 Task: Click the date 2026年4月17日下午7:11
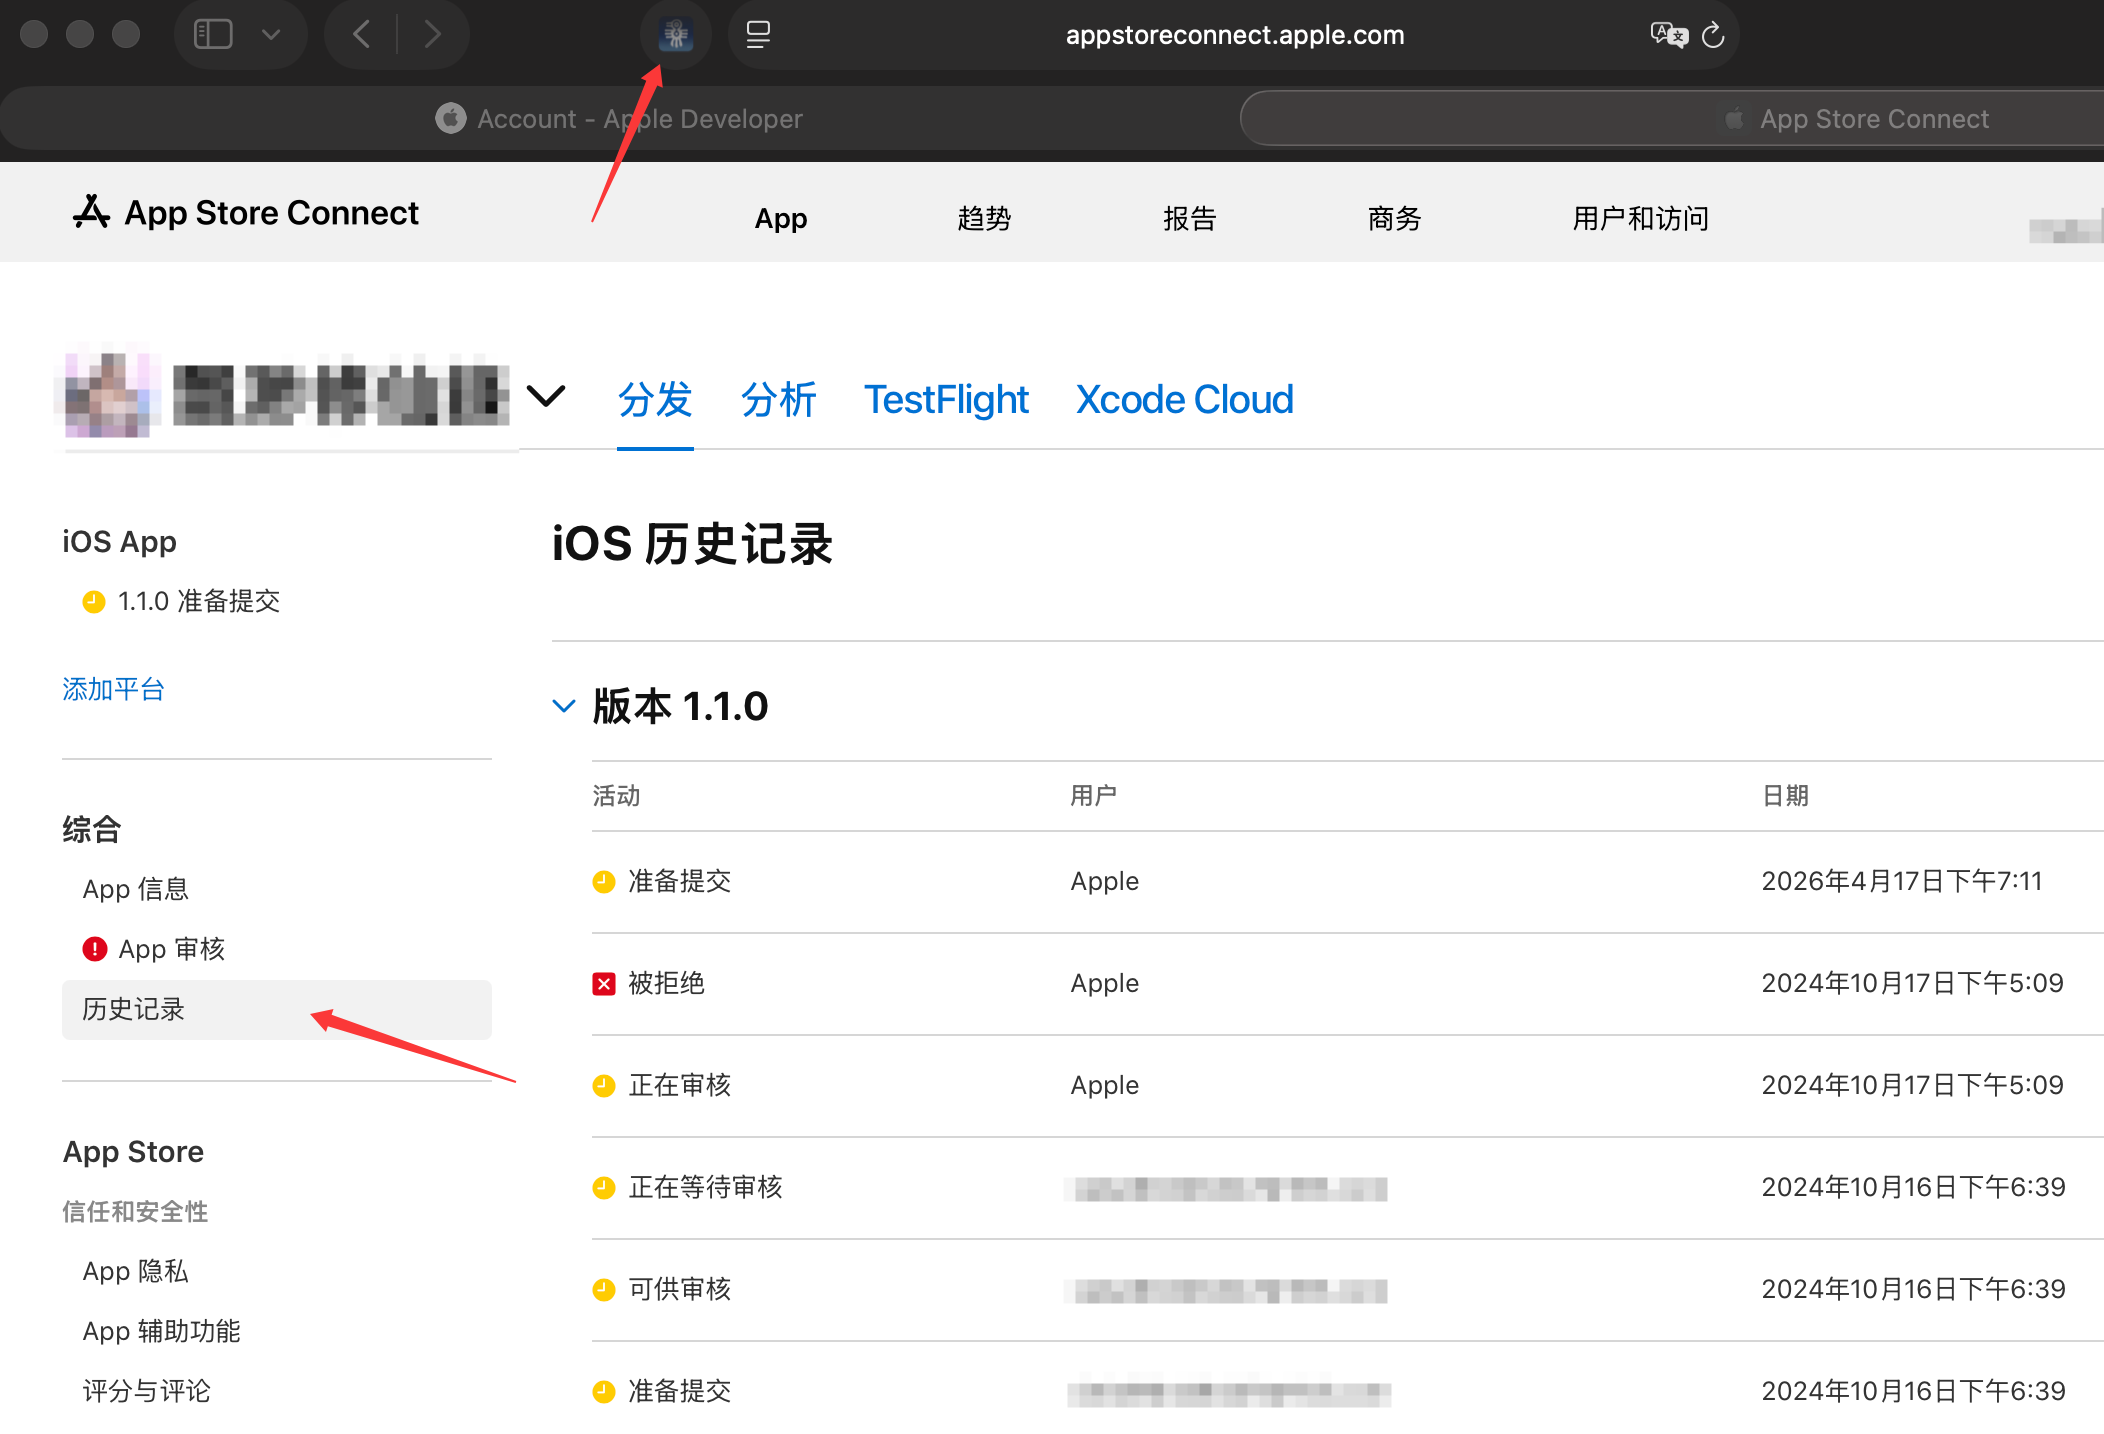1902,881
